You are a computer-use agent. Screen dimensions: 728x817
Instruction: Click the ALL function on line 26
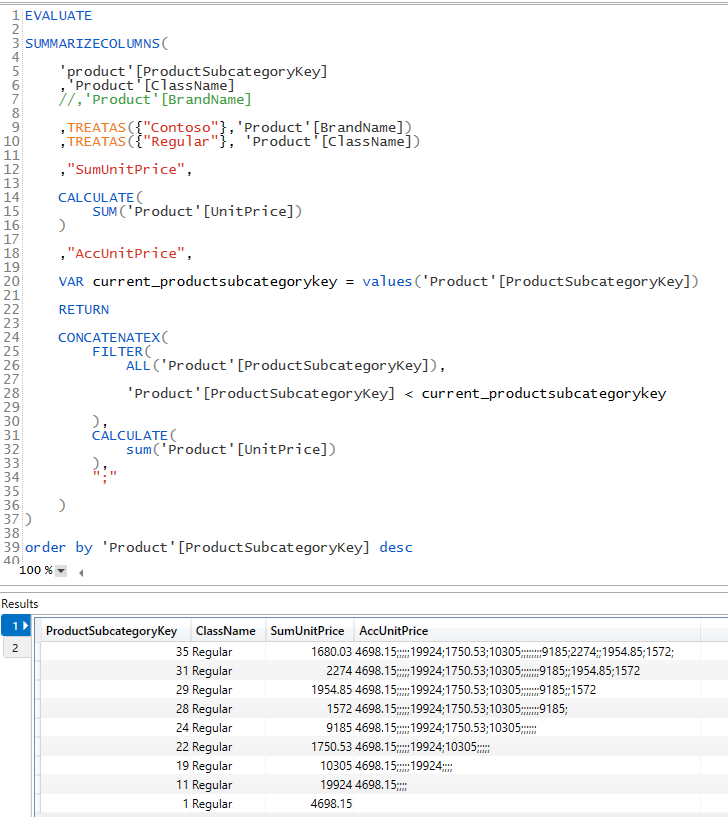coord(139,365)
